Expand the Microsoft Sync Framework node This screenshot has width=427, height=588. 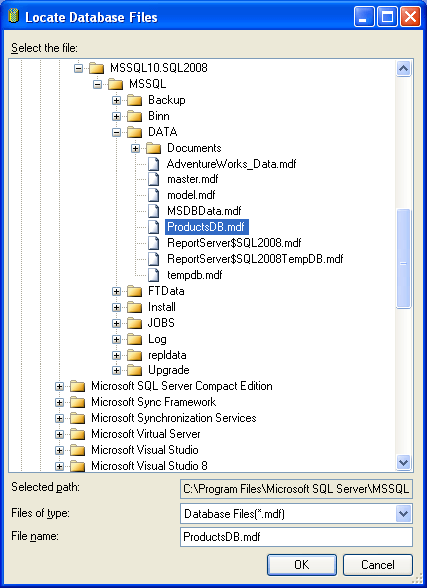[x=59, y=402]
